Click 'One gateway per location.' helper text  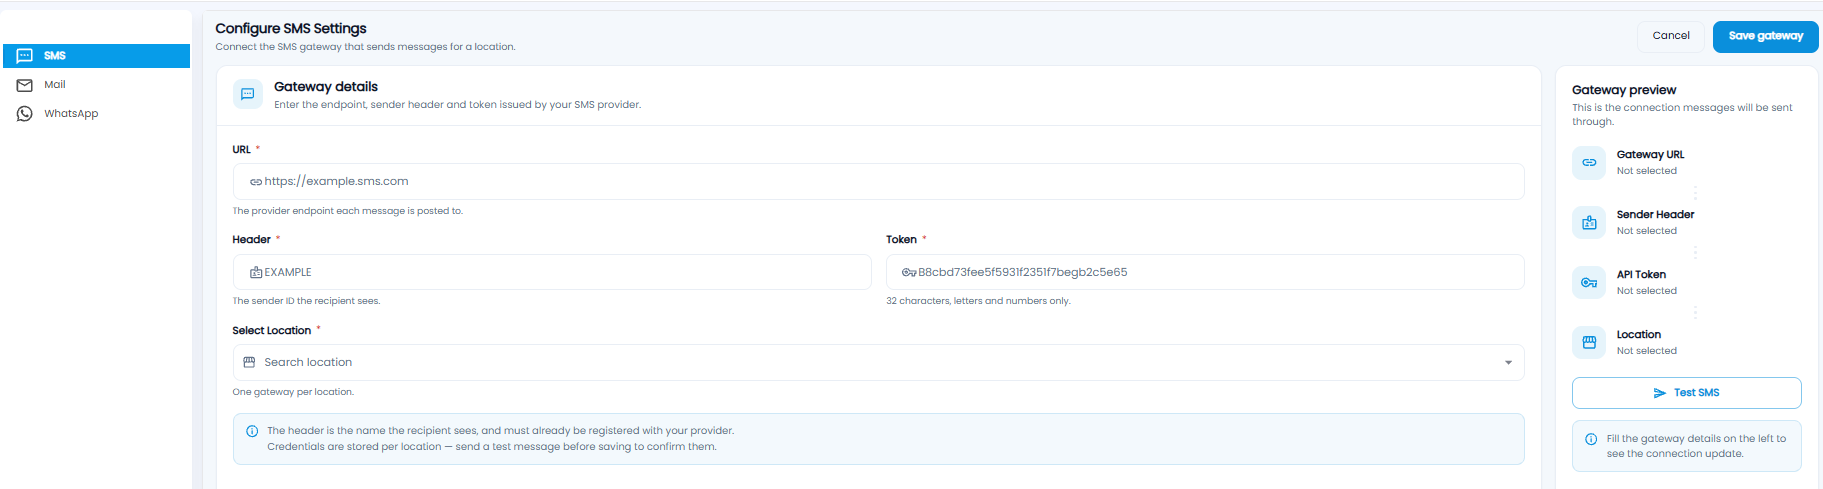point(293,392)
